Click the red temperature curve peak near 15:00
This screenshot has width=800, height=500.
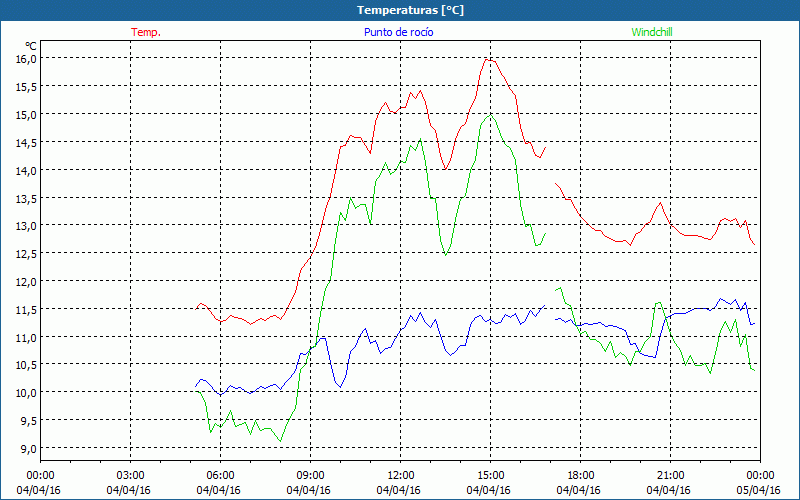(488, 60)
